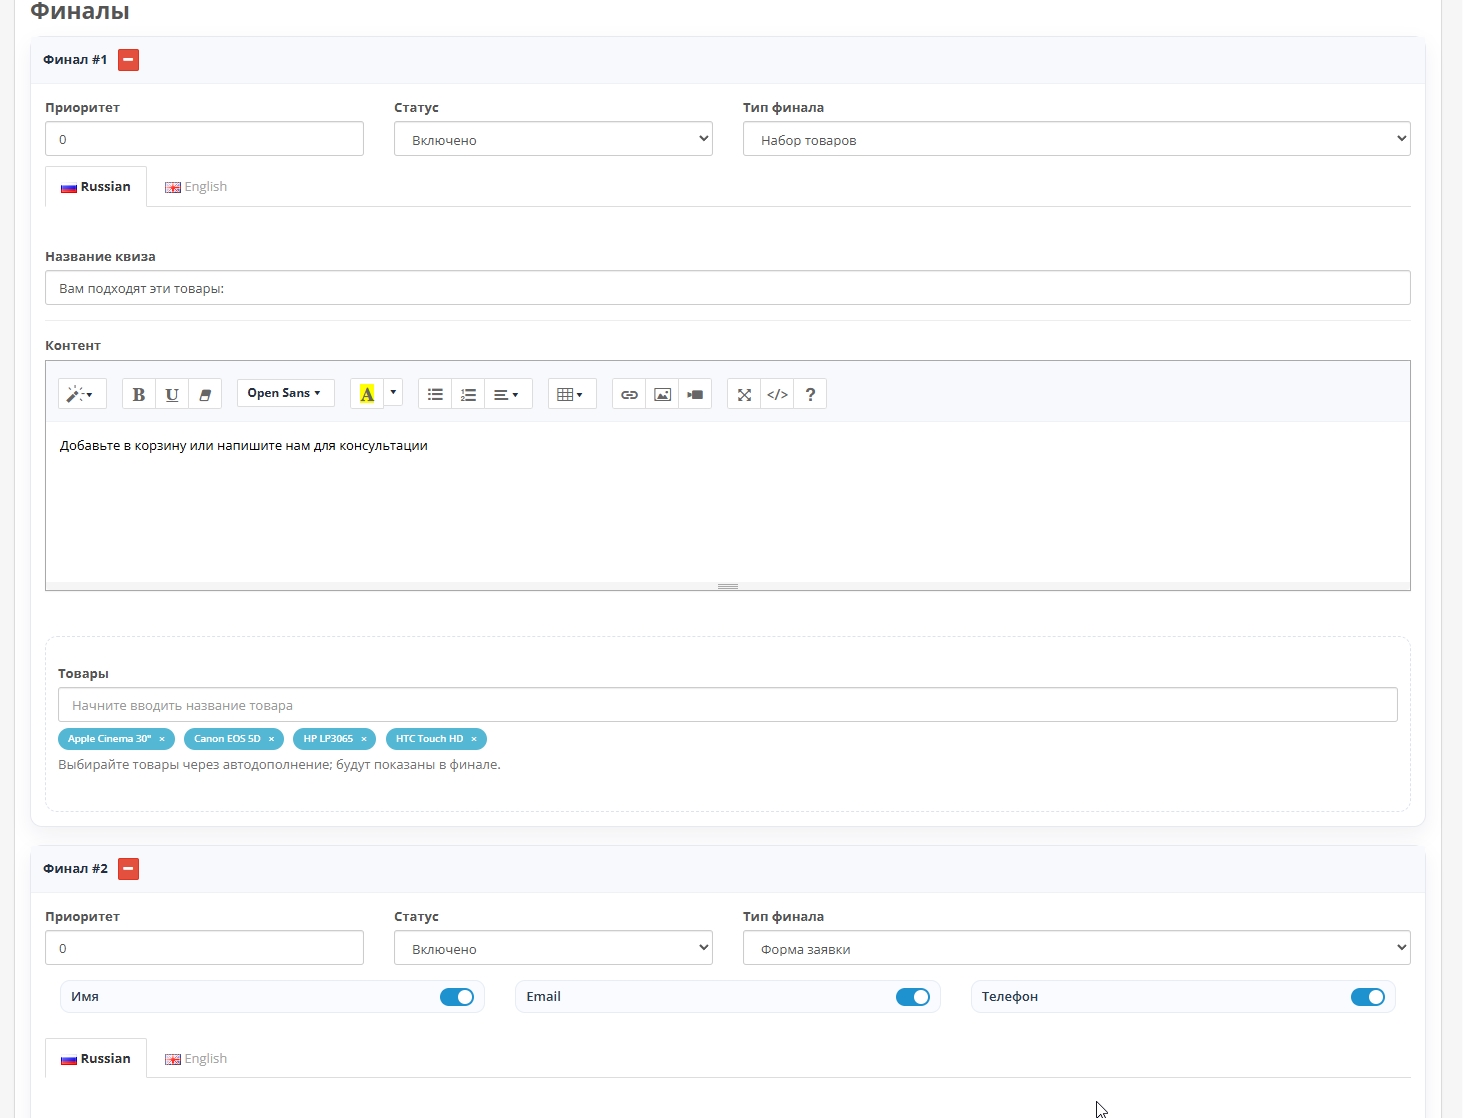This screenshot has width=1463, height=1118.
Task: Open the insert picture dialog
Action: point(662,394)
